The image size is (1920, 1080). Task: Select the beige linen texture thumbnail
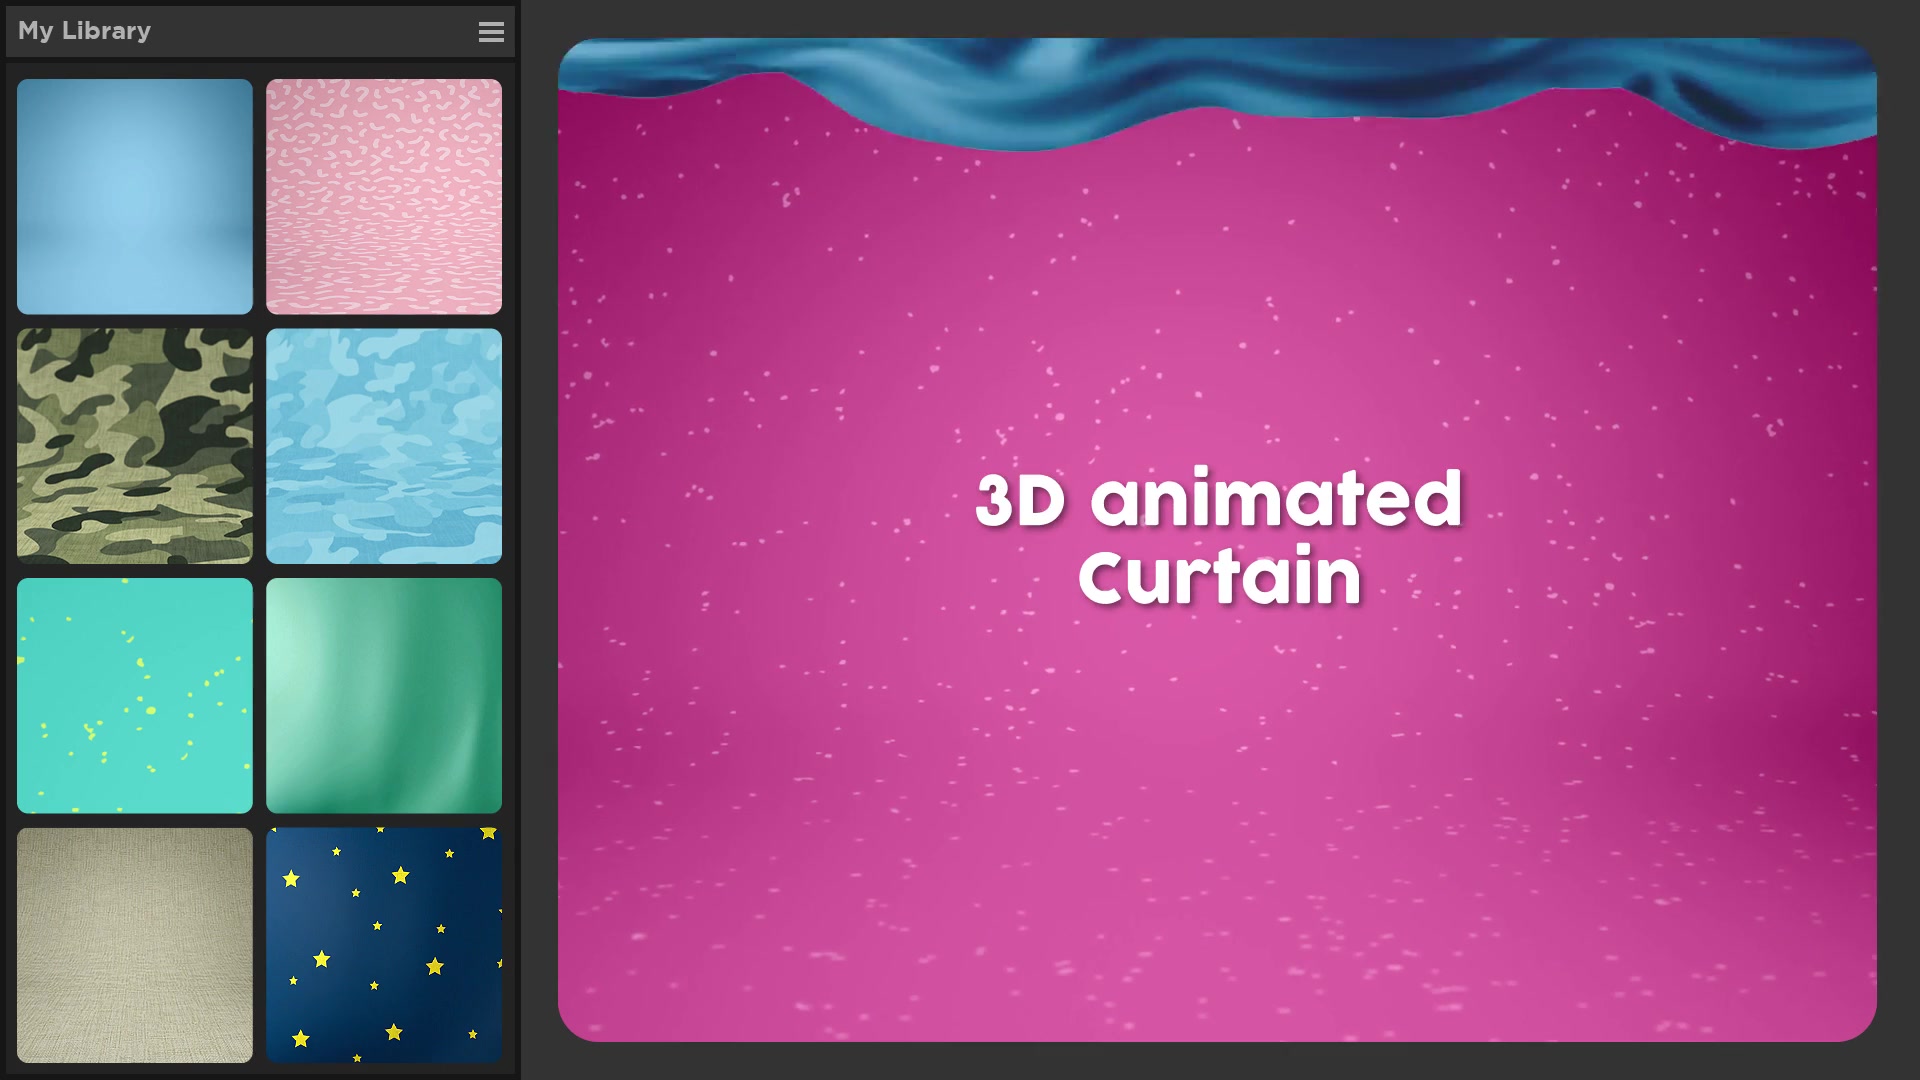click(x=135, y=944)
